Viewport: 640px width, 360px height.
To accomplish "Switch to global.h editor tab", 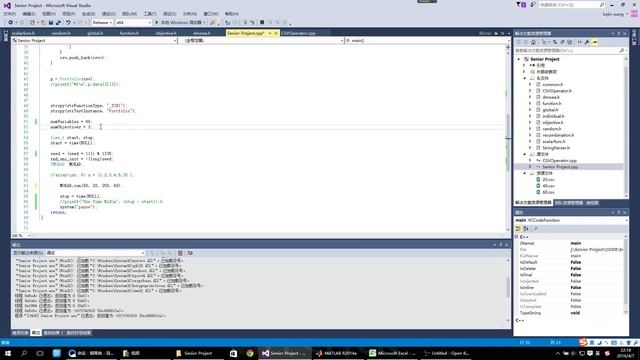I will (x=95, y=33).
